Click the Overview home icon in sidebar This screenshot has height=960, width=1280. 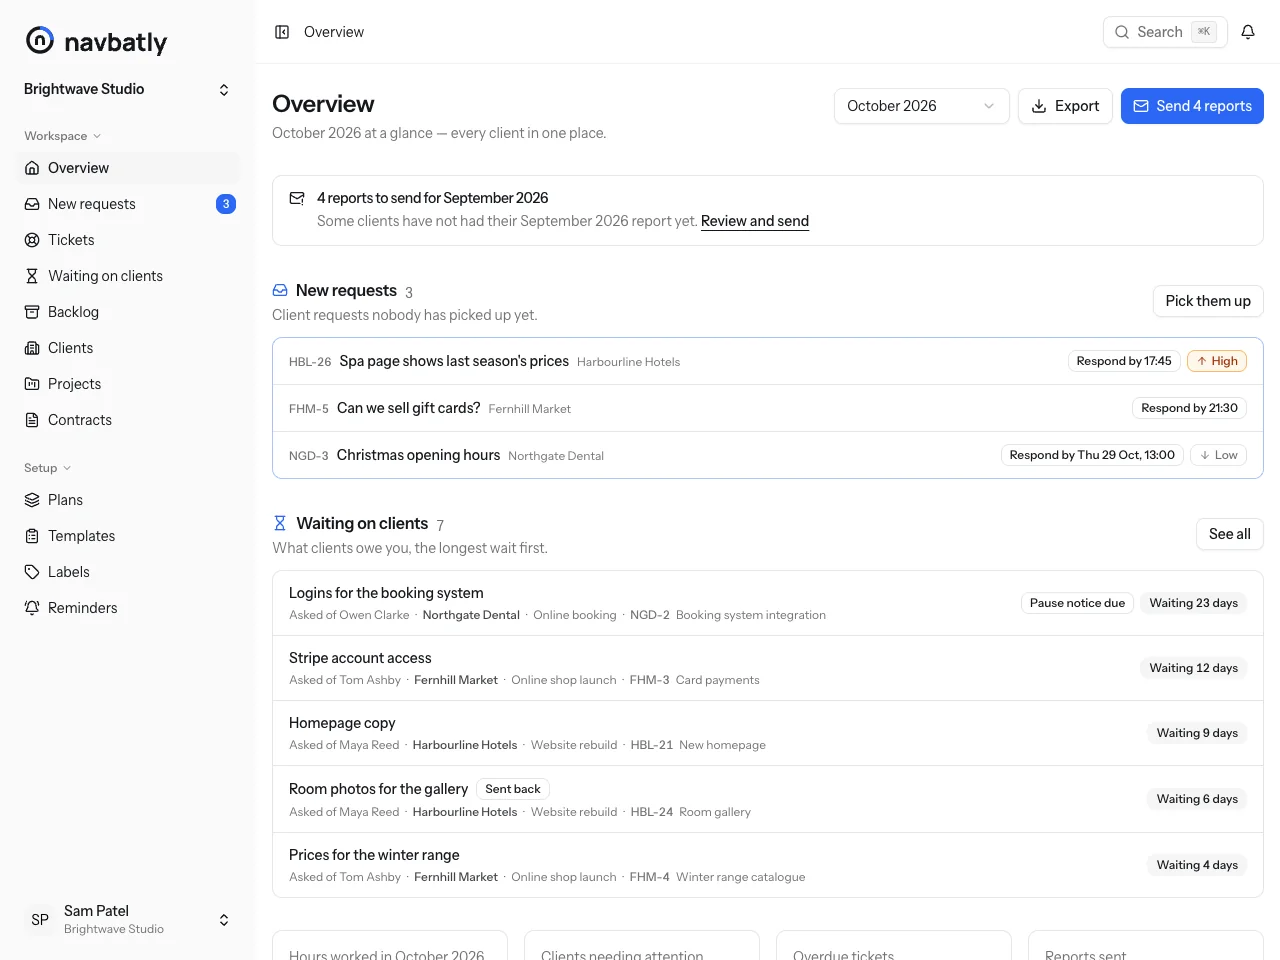(32, 168)
